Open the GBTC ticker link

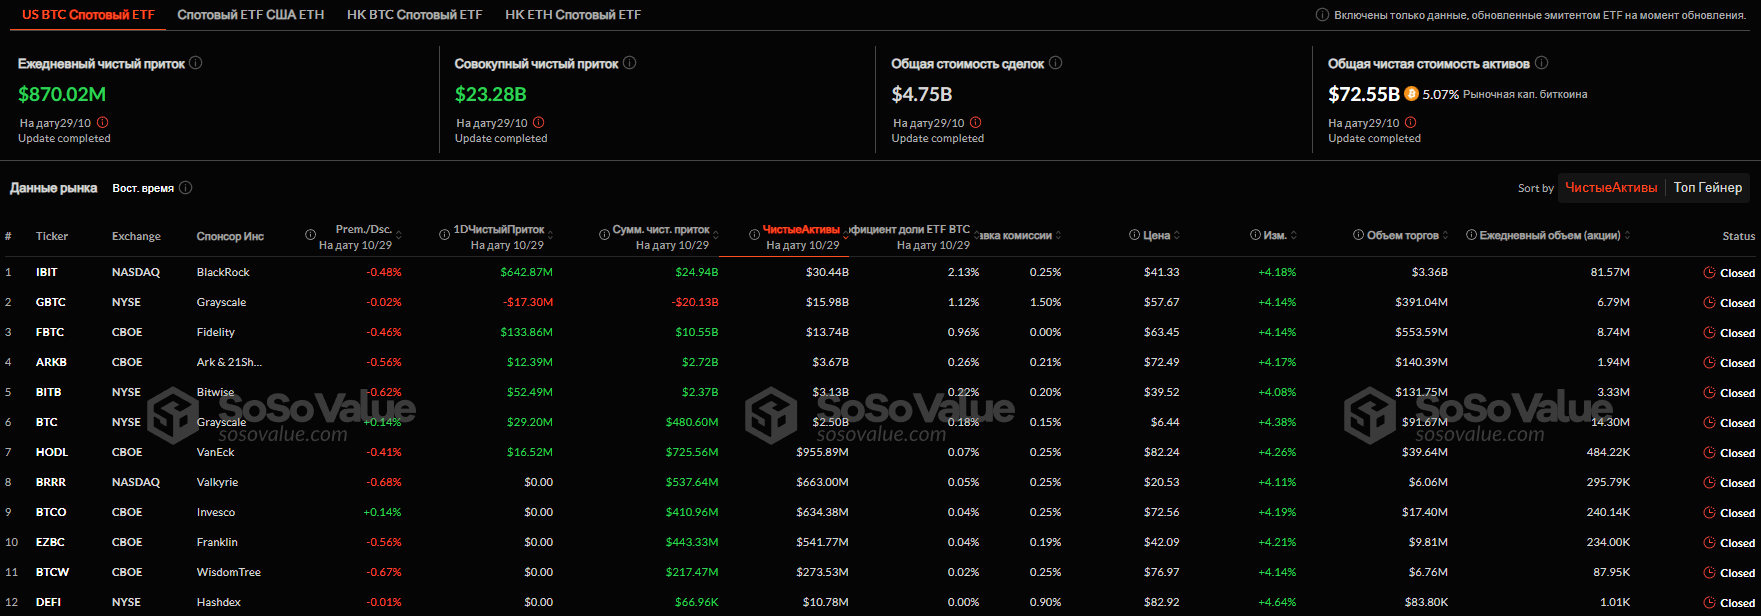point(49,302)
